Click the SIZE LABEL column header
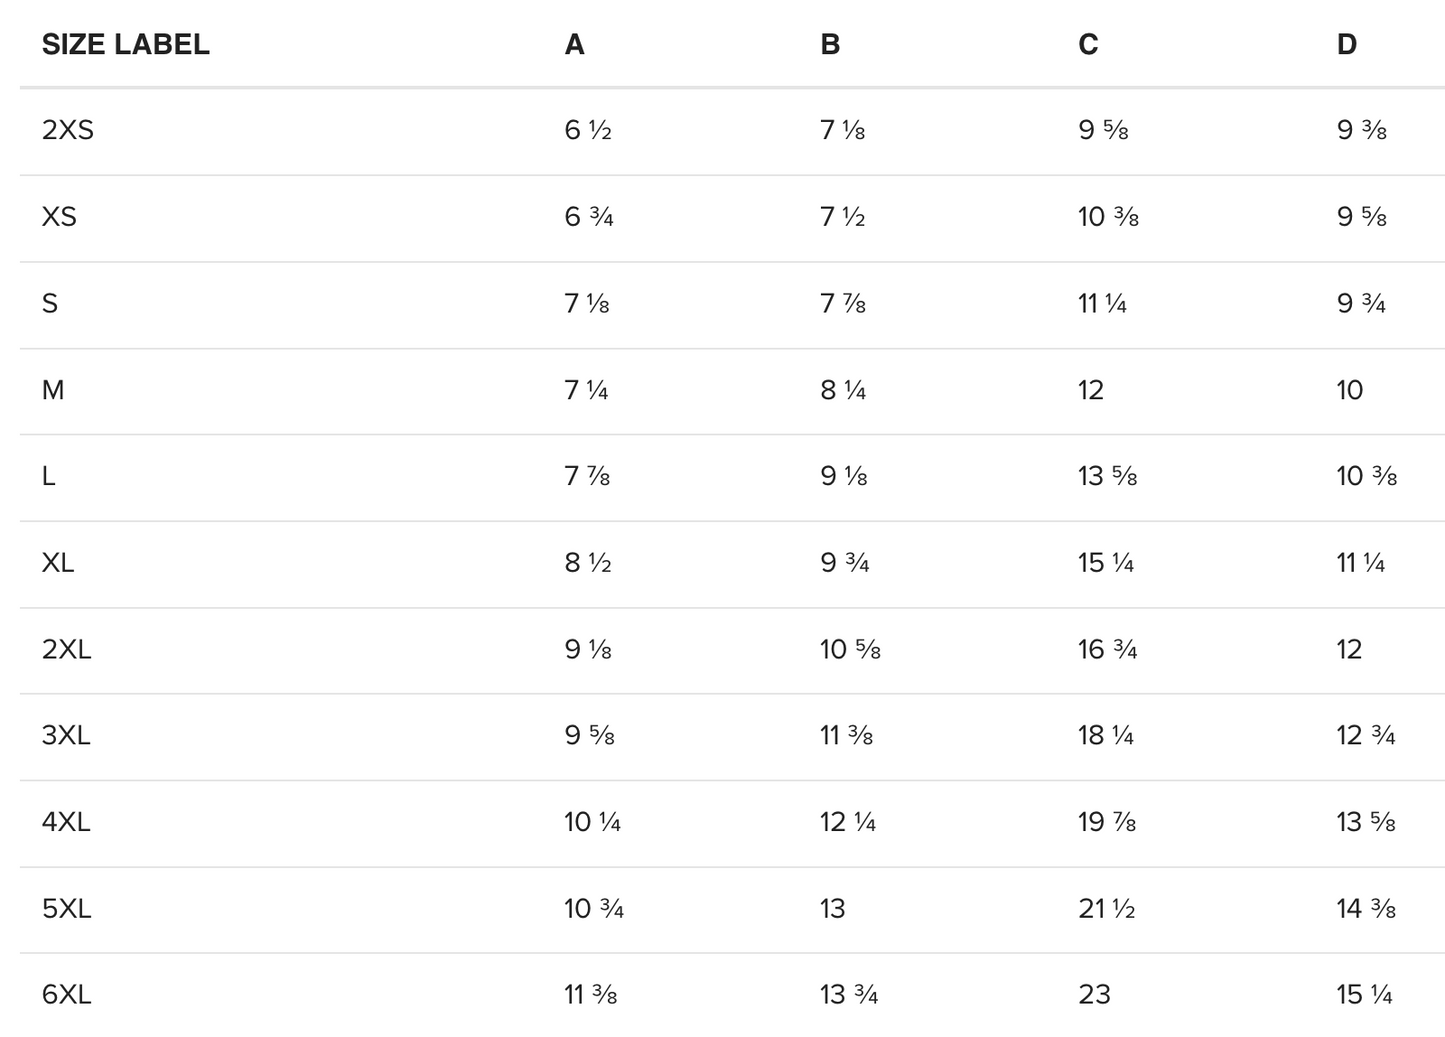1445x1037 pixels. 125,45
